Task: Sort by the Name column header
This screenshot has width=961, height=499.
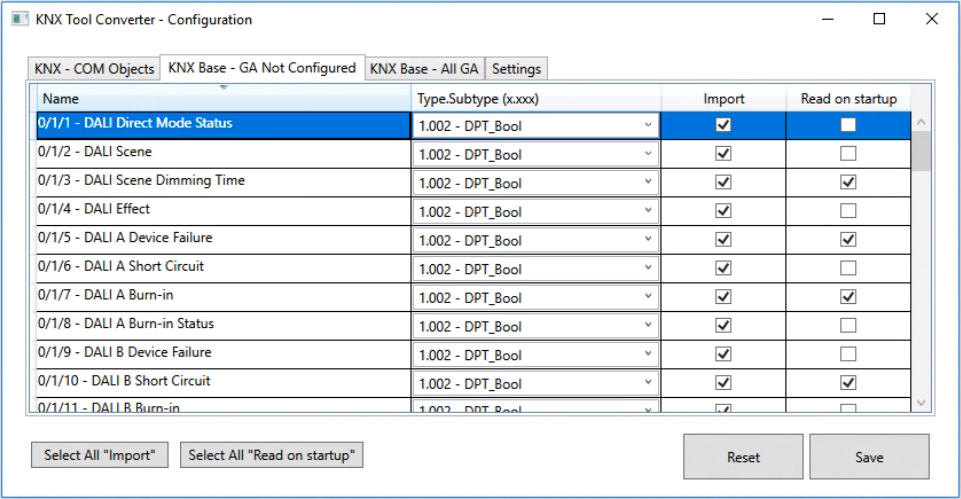Action: point(224,99)
